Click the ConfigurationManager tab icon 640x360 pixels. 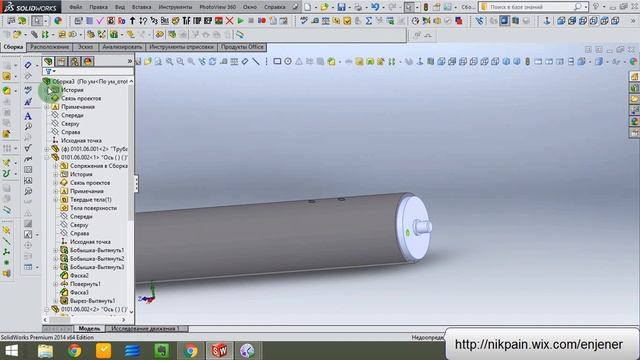click(x=74, y=61)
